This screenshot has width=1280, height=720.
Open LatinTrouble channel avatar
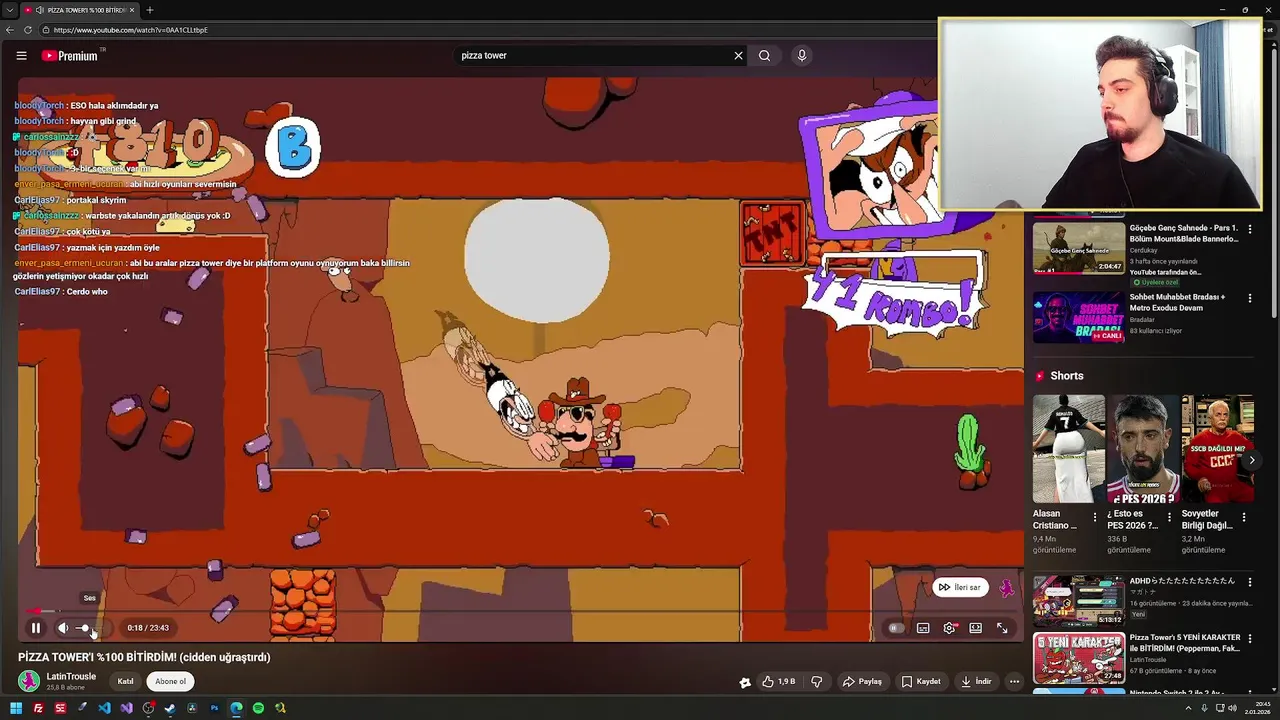29,681
